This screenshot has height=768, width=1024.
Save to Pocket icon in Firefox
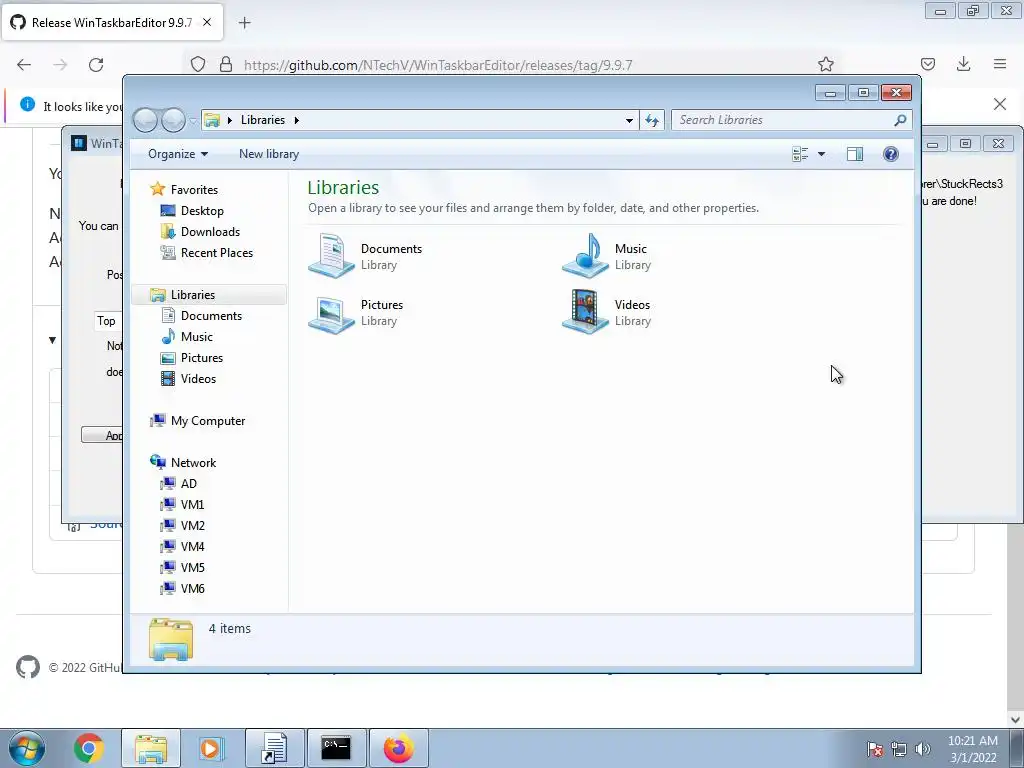point(927,64)
